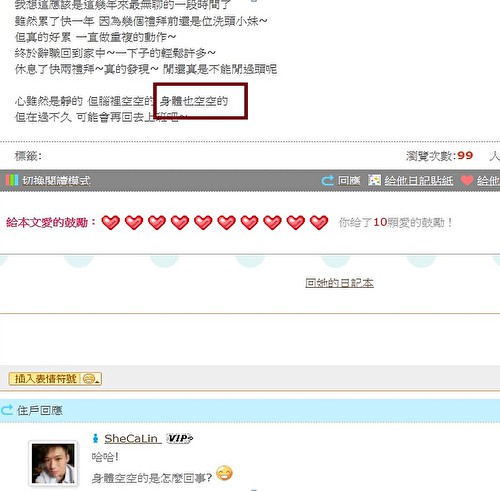
Task: Click the laughing emoji in the comment
Action: (224, 473)
